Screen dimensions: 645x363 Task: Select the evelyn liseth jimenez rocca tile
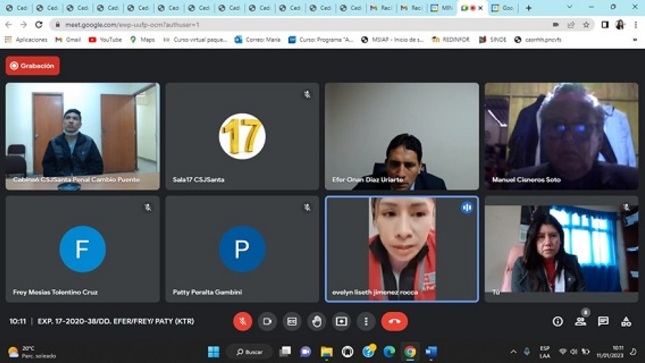(x=402, y=249)
